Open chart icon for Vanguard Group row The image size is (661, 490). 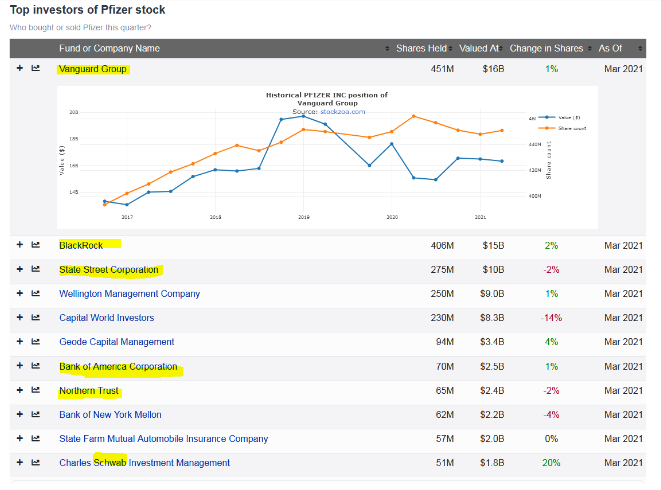35,68
